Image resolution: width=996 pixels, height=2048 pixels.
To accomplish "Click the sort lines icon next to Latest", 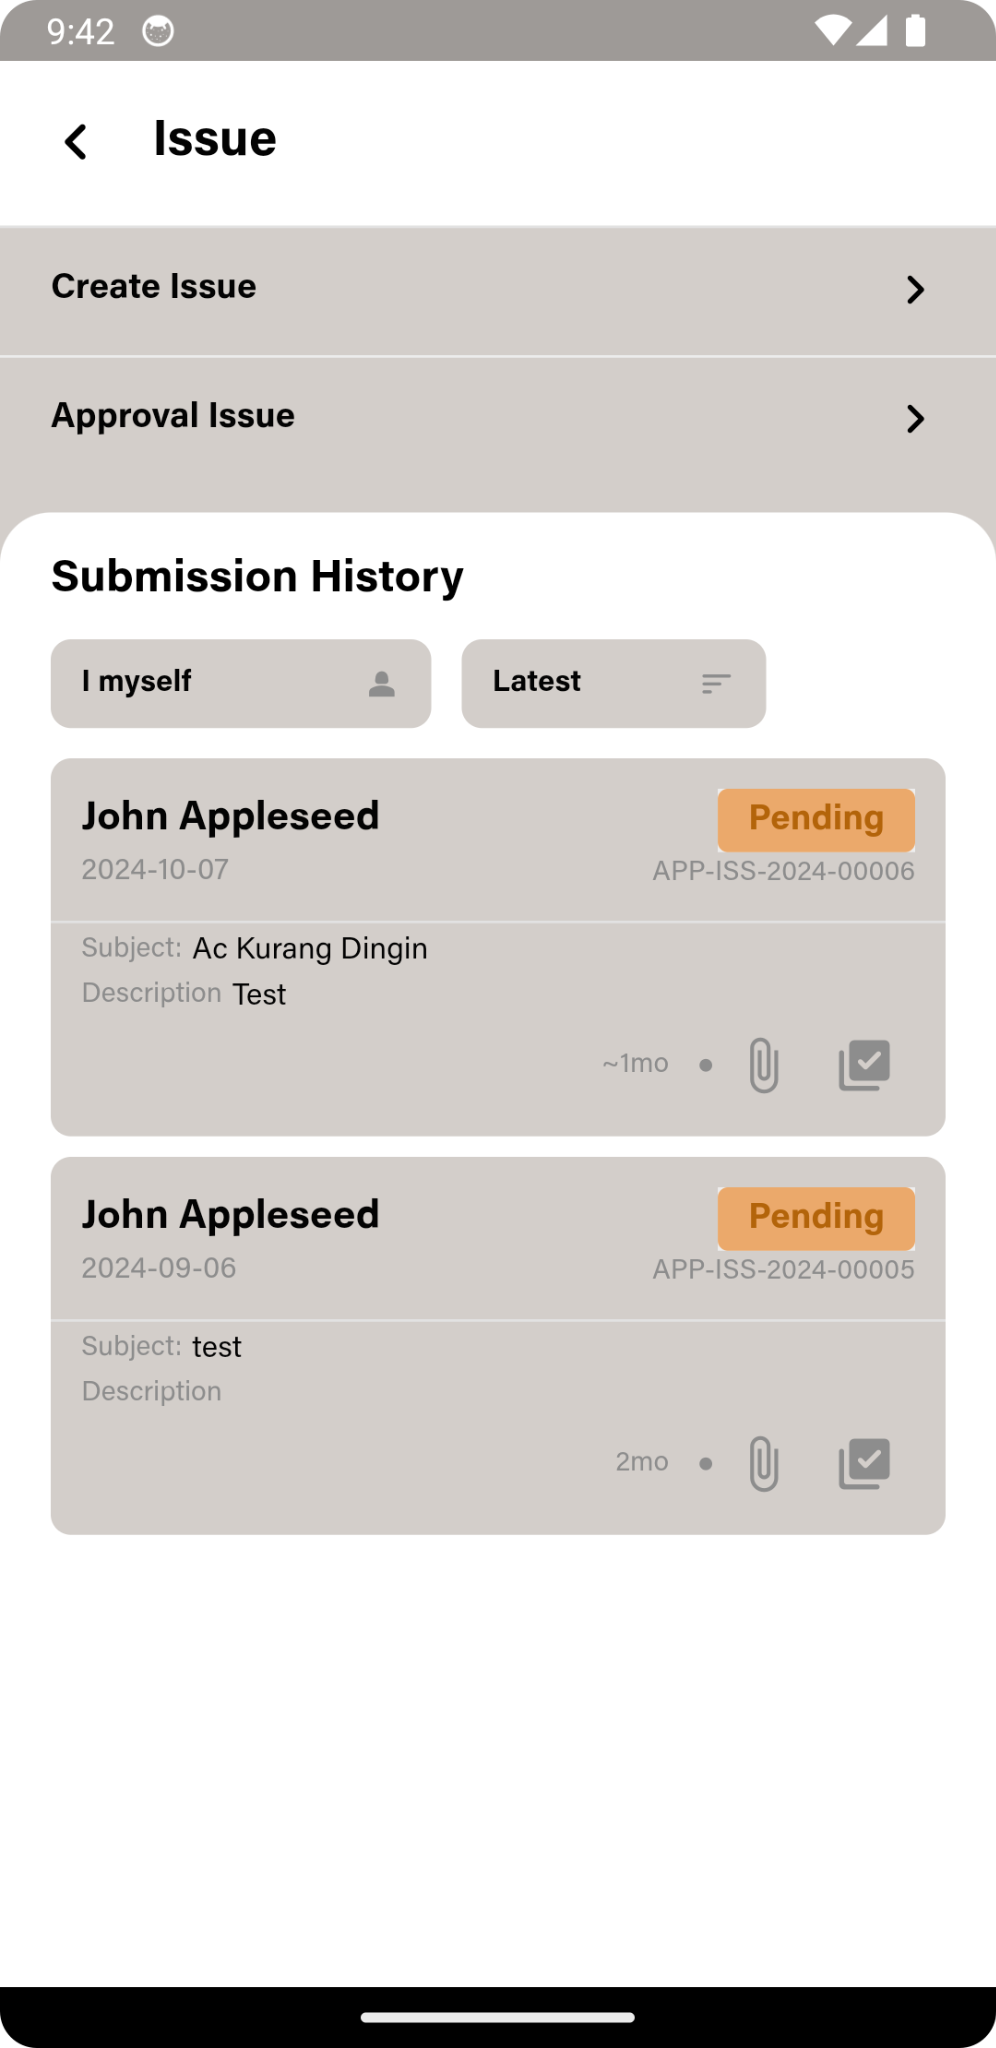I will tap(716, 684).
